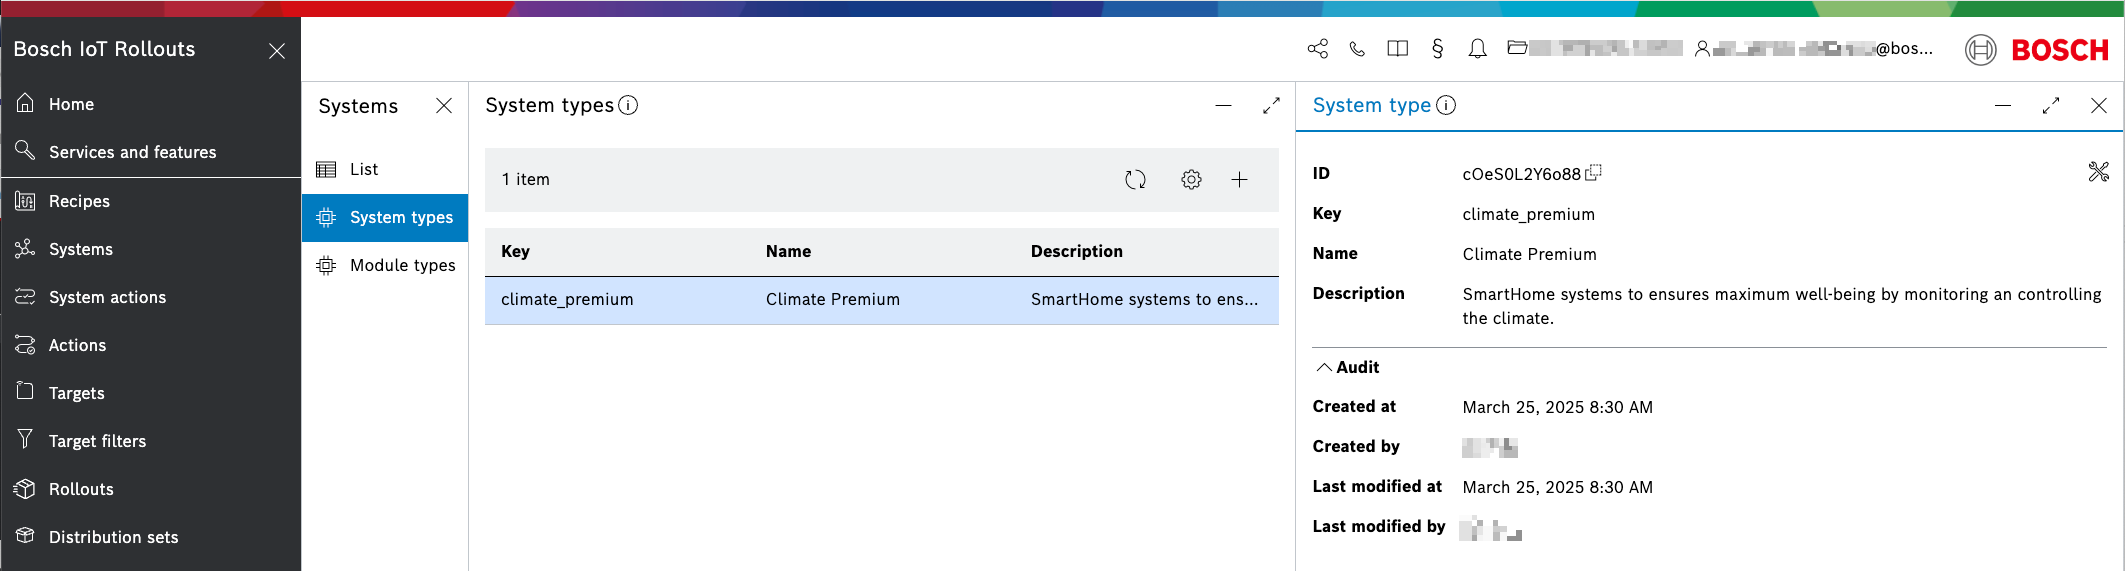
Task: Open table settings gear icon
Action: [x=1191, y=180]
